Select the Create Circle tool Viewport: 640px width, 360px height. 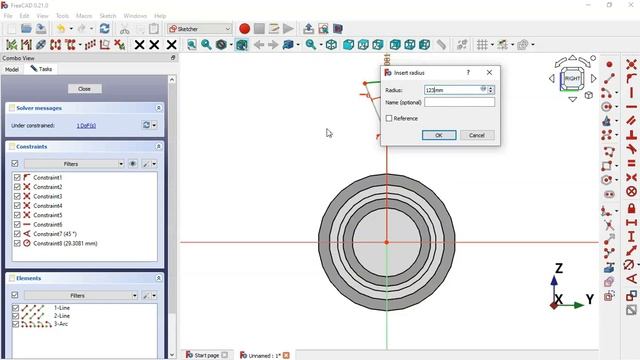click(607, 107)
